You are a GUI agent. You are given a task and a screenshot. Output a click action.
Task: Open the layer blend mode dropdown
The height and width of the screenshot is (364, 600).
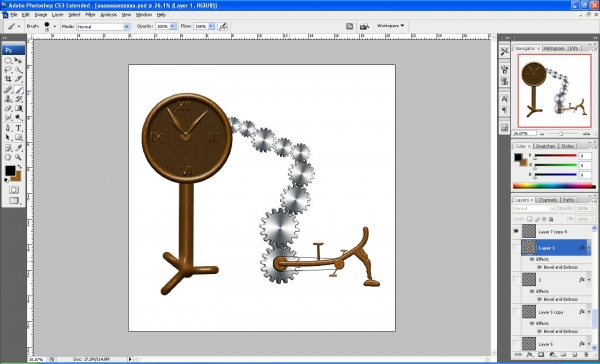(x=534, y=208)
